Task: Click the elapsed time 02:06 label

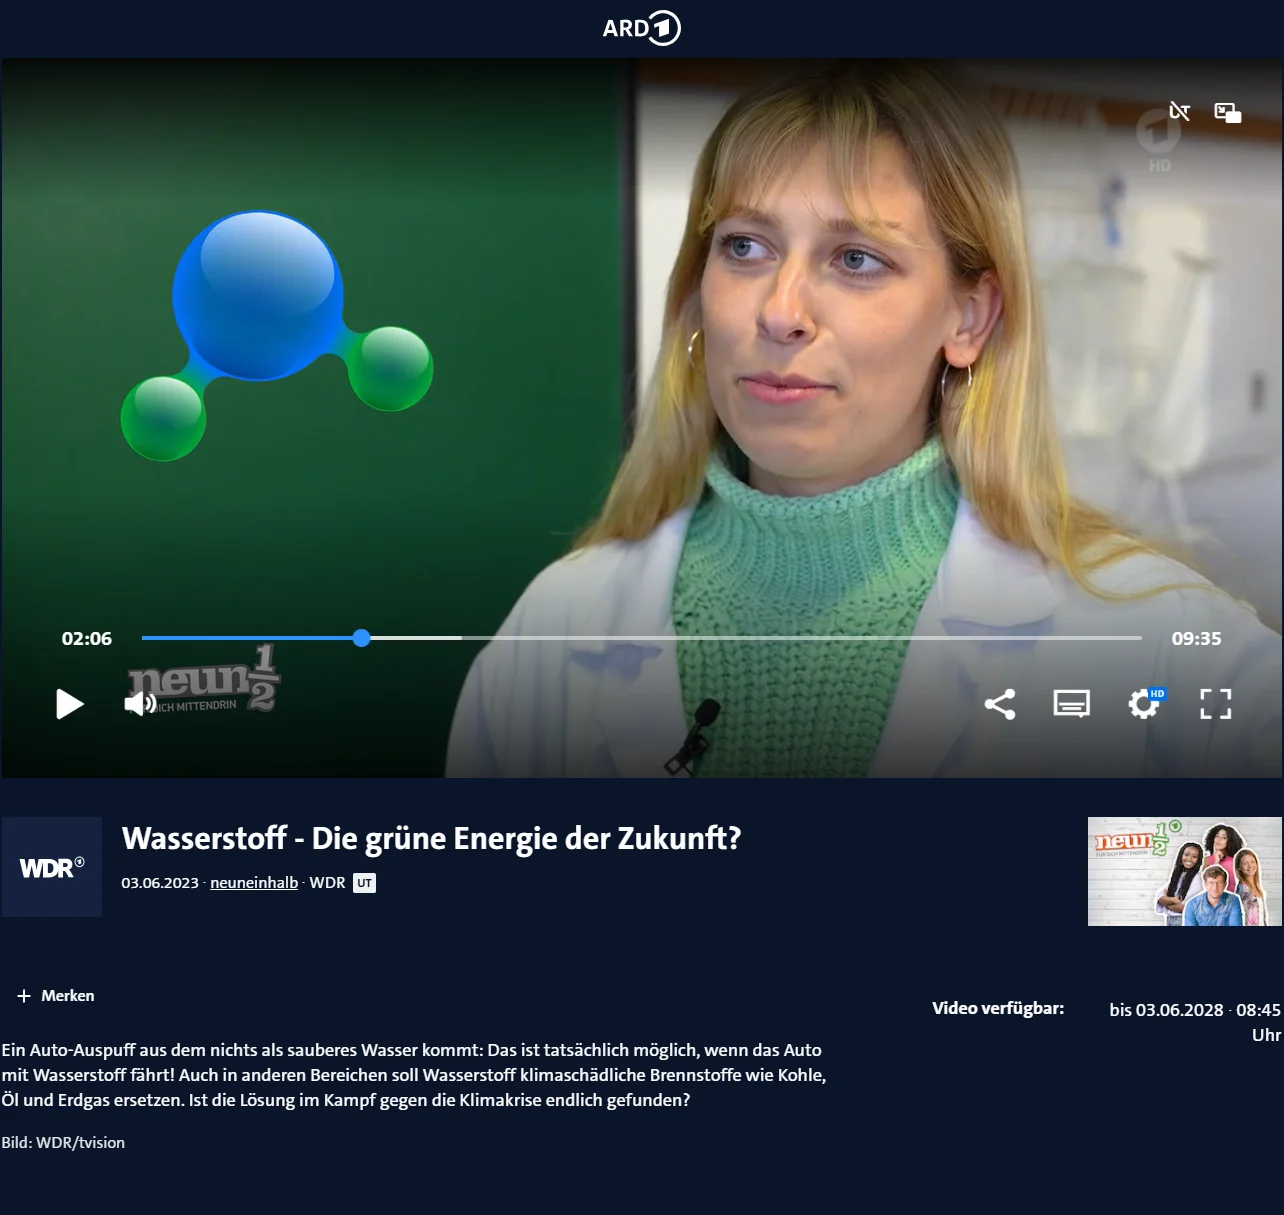Action: click(x=87, y=638)
